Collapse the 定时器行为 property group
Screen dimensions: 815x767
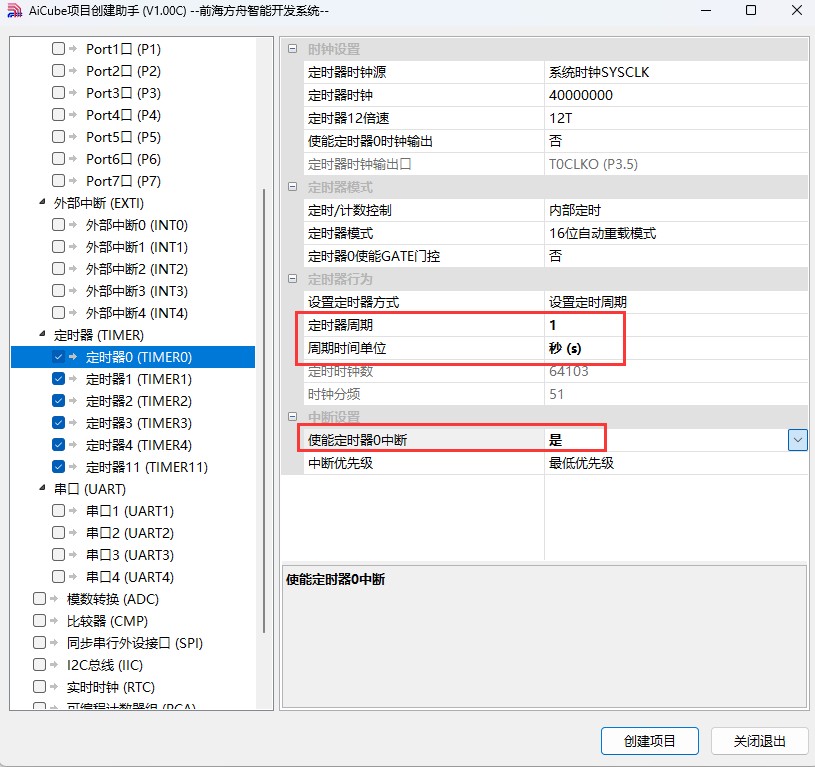(x=293, y=279)
